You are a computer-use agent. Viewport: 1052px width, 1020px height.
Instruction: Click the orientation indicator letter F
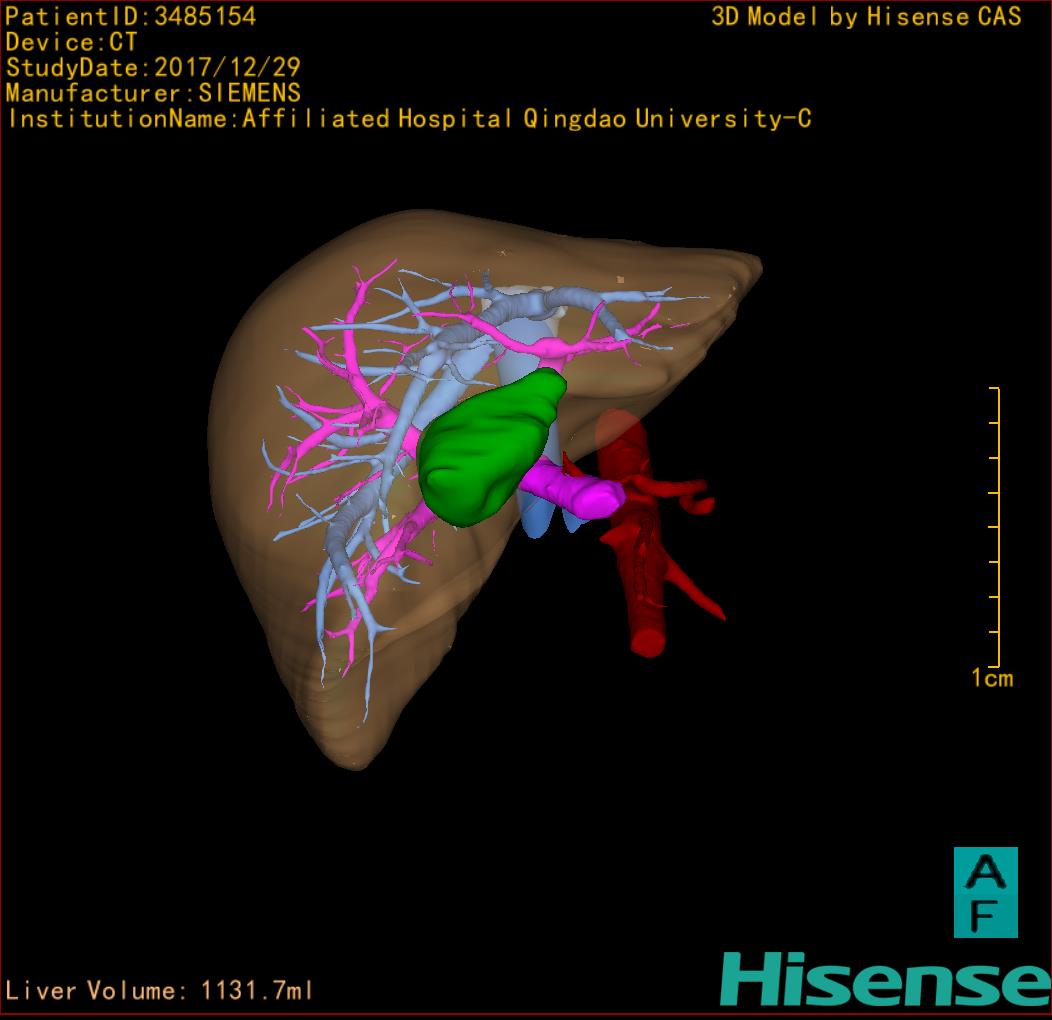pos(985,914)
